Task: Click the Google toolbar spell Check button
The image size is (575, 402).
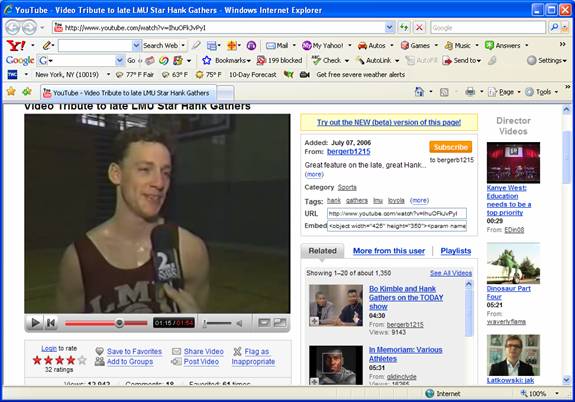Action: click(326, 60)
